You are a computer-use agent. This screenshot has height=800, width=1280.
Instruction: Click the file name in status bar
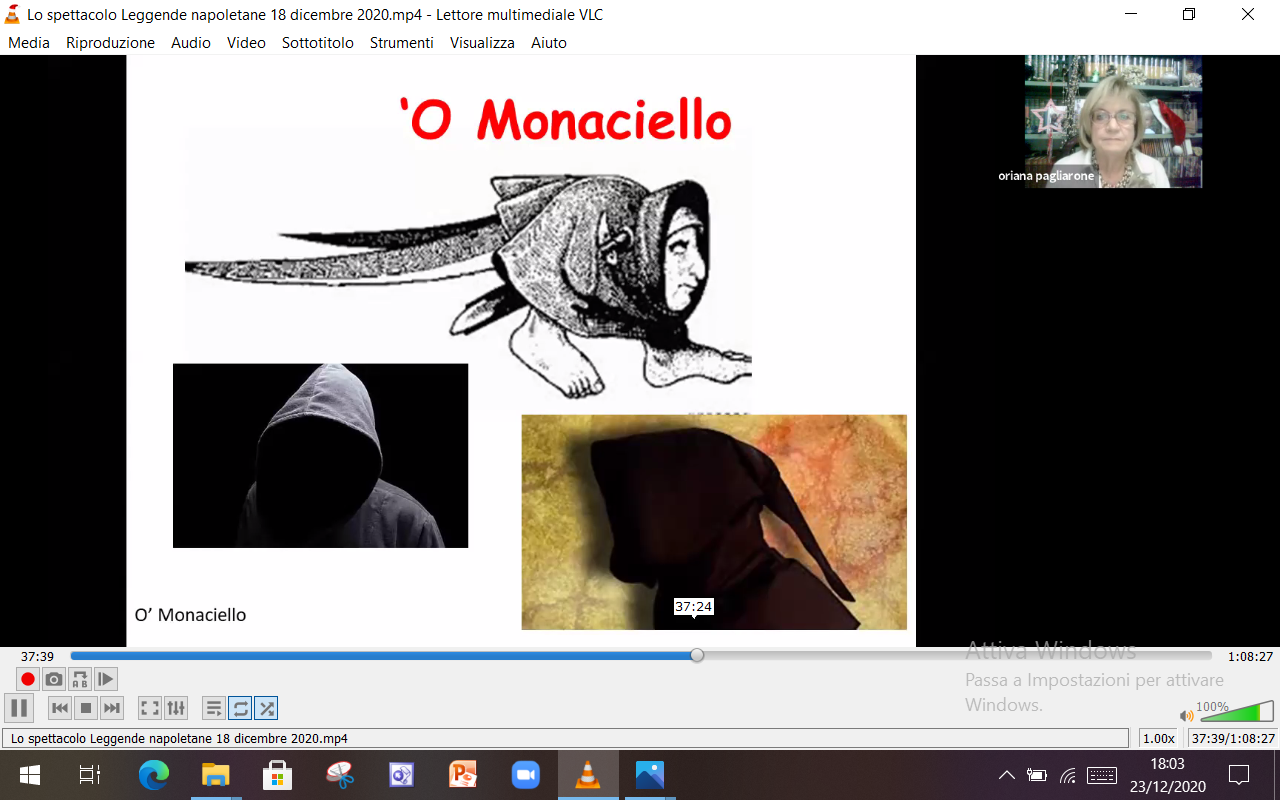179,739
